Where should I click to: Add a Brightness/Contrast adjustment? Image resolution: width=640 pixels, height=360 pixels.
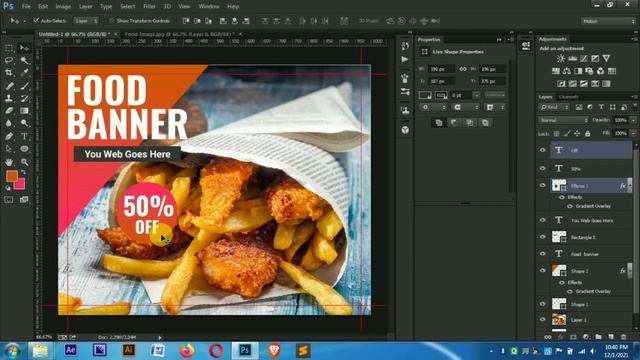click(561, 58)
